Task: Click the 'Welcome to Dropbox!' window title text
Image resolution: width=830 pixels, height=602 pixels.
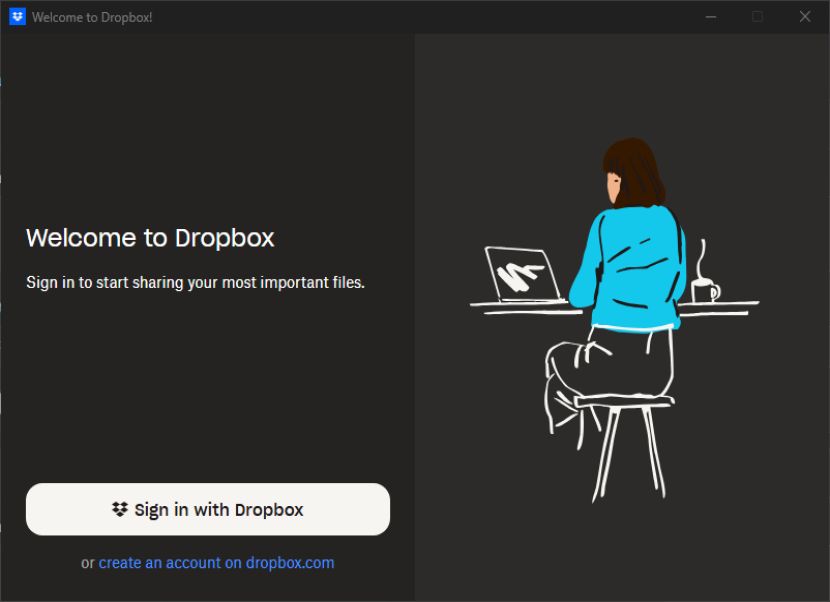Action: click(x=92, y=17)
